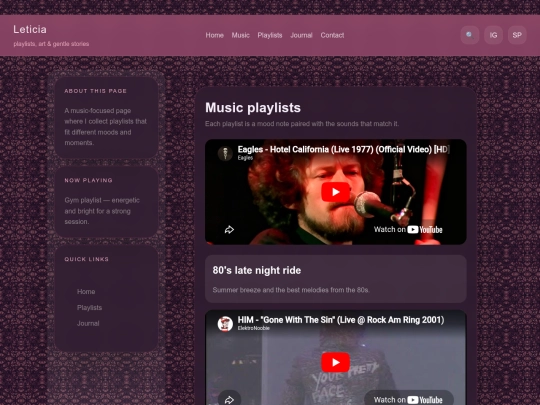Open Playlists in top navigation
The image size is (540, 405).
270,35
